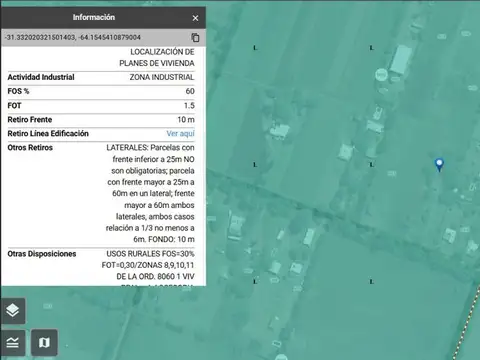Click the 'Actividad Industrial' label

click(41, 77)
